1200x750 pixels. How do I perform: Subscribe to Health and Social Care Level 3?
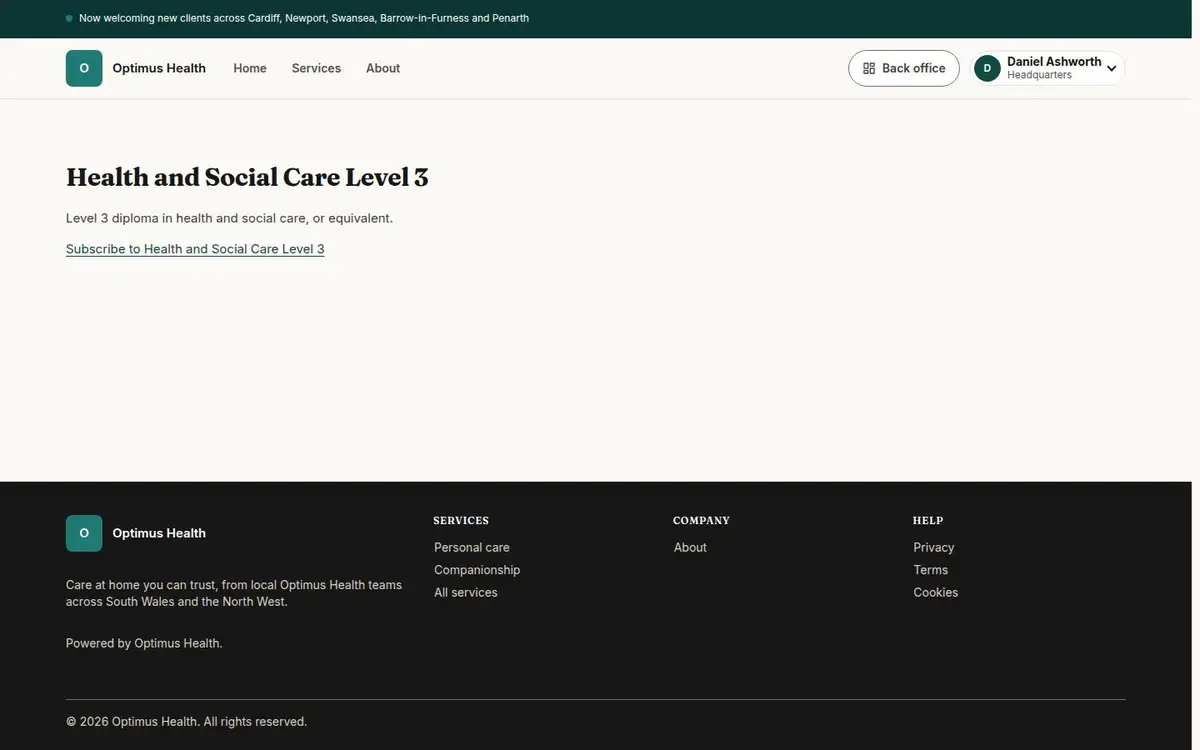pyautogui.click(x=195, y=249)
